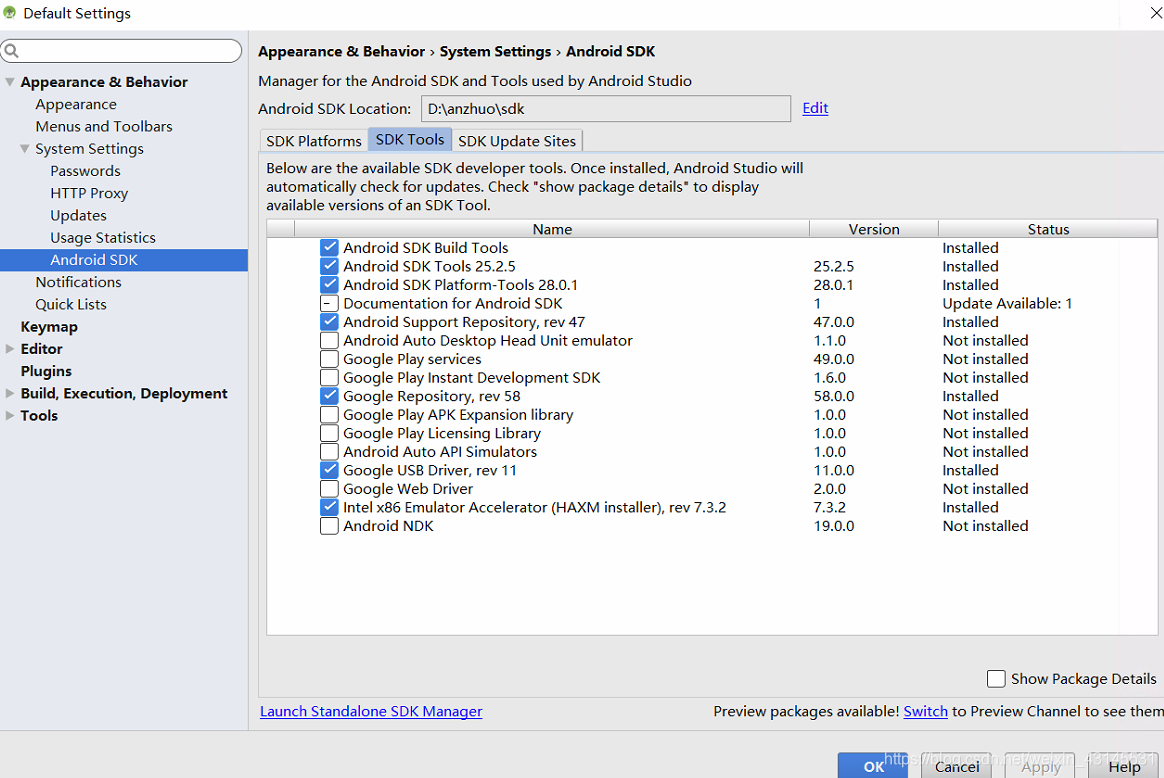Uncheck Android SDK Tools 25.2.5
This screenshot has height=778, width=1164.
pos(329,266)
